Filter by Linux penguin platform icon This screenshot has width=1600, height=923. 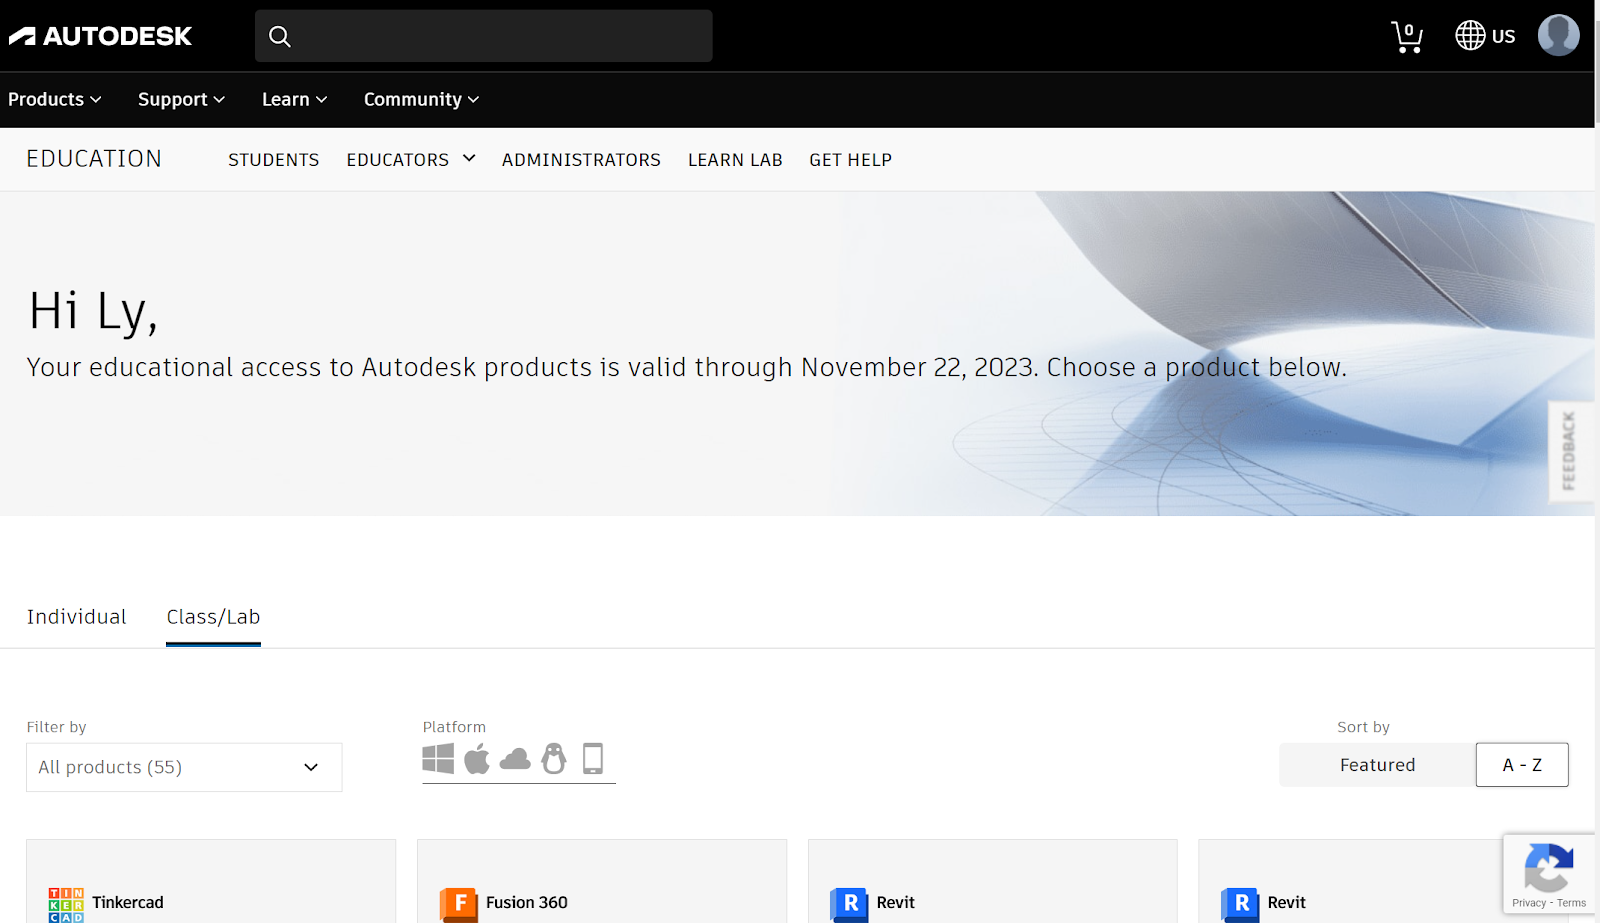click(x=554, y=759)
